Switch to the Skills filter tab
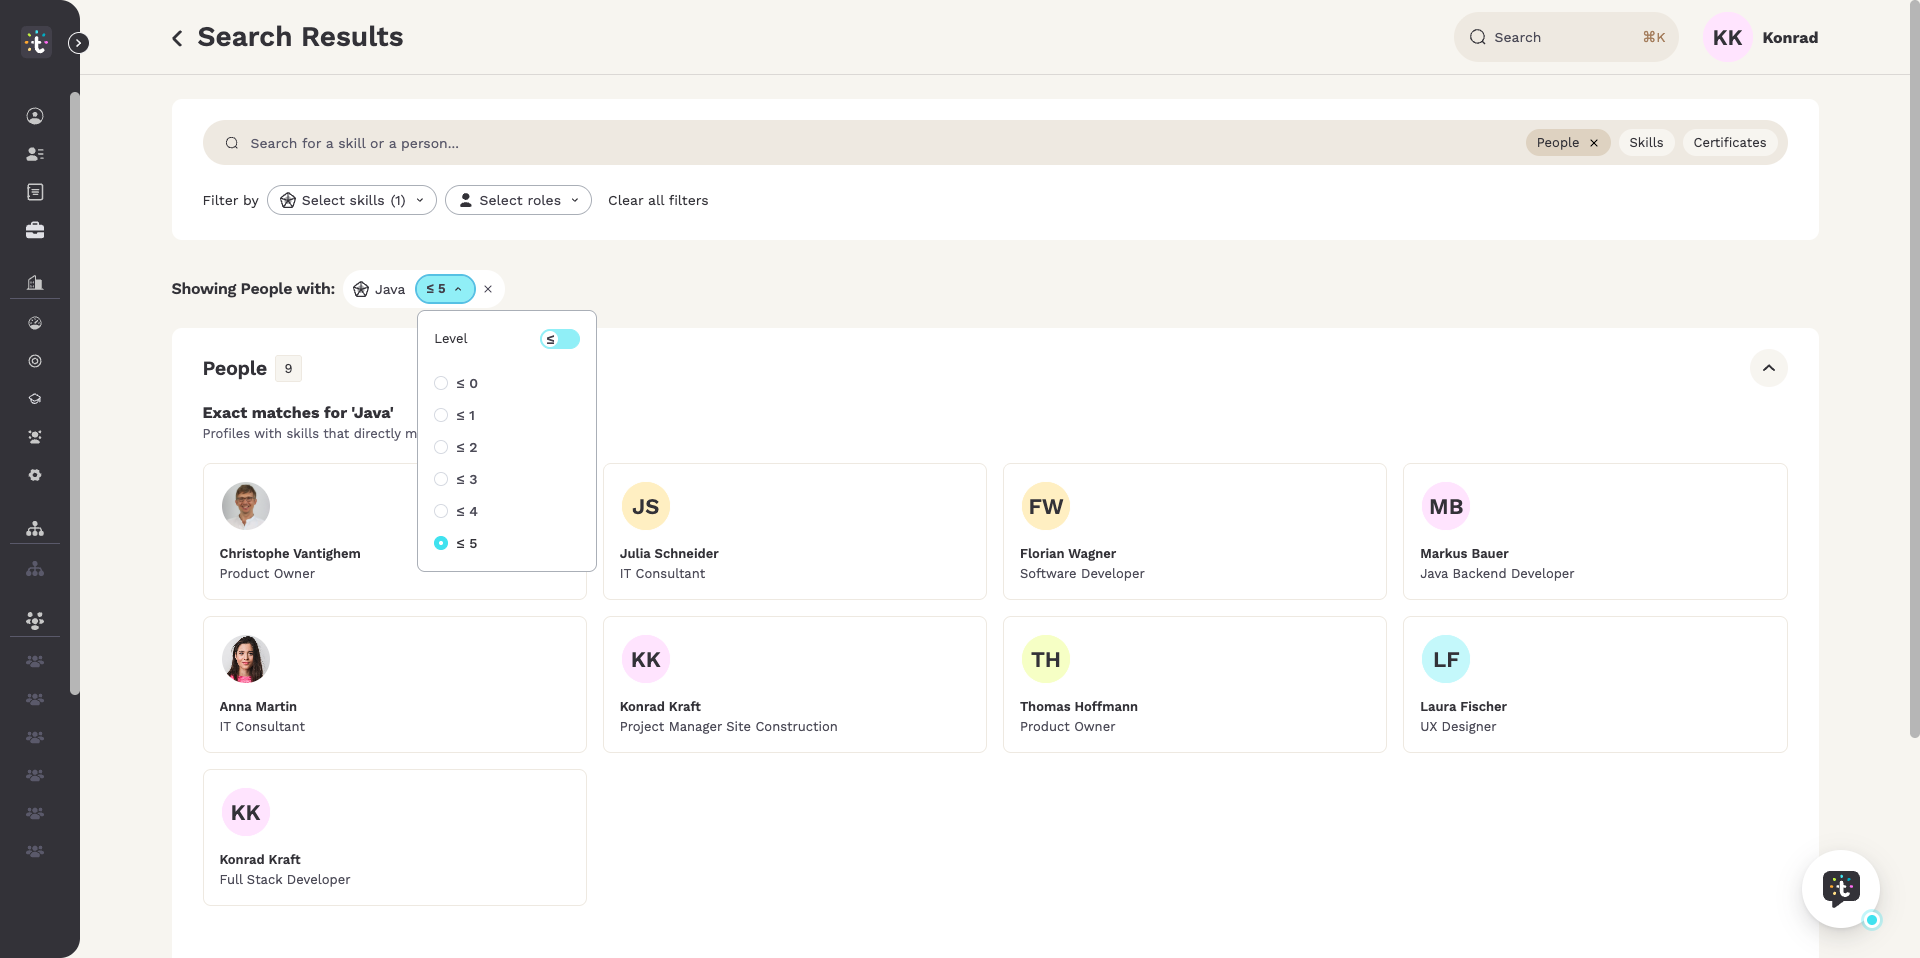1920x958 pixels. coord(1646,143)
